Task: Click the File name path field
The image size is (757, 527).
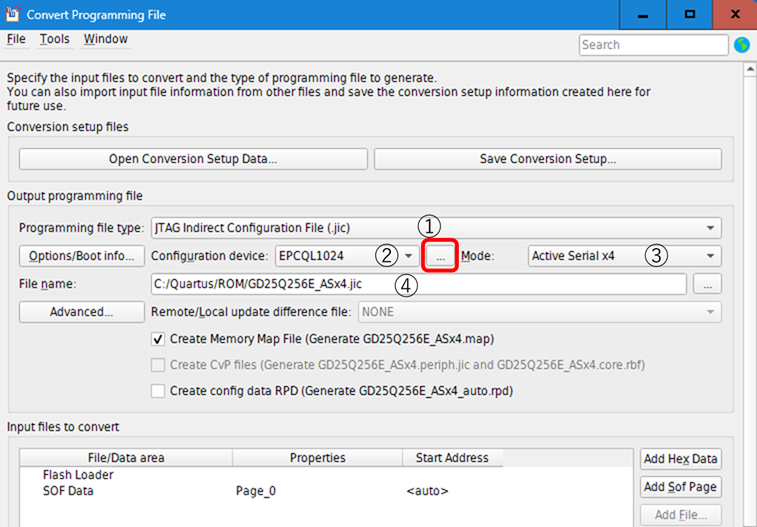Action: click(x=419, y=284)
